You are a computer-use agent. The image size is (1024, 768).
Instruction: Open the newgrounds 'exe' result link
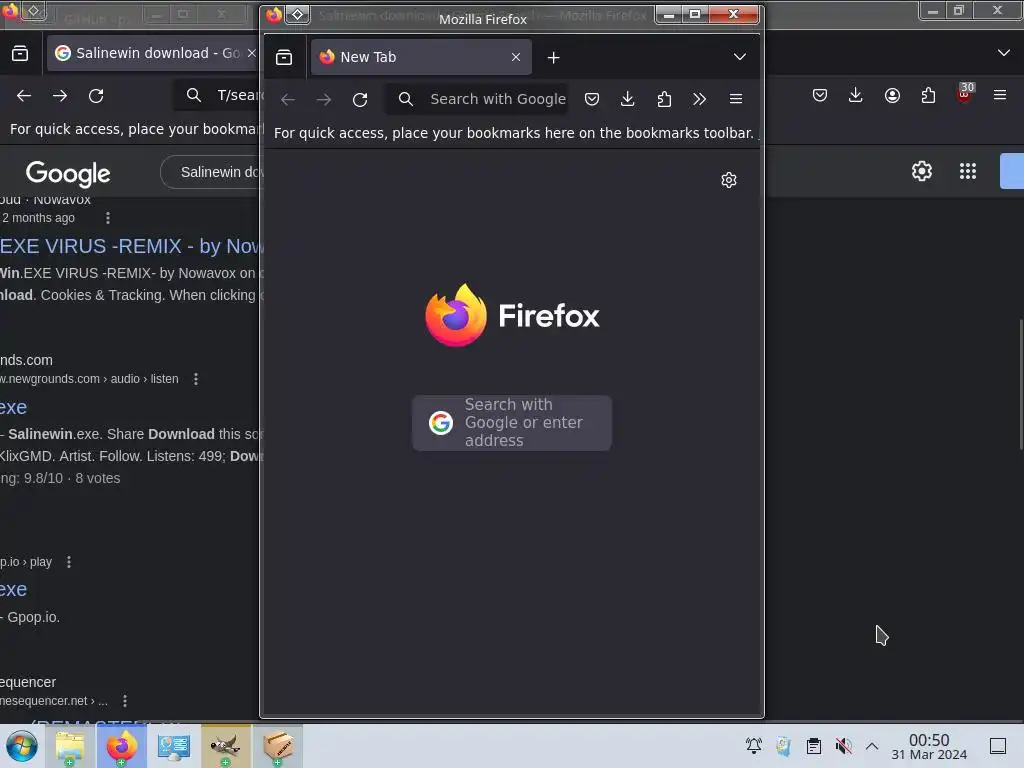point(13,408)
